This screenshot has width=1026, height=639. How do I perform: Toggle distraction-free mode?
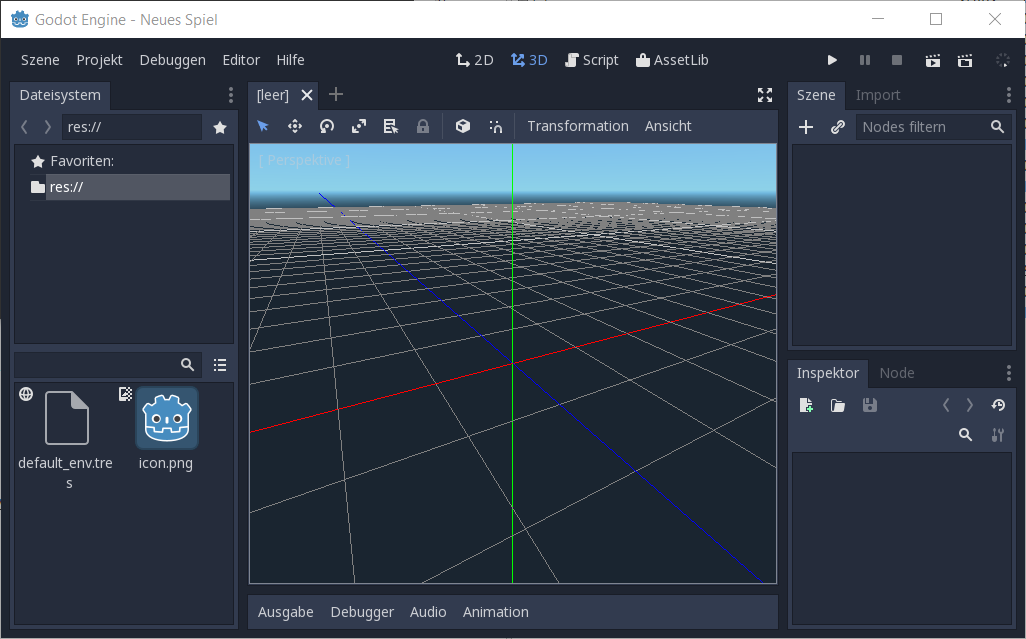(765, 95)
